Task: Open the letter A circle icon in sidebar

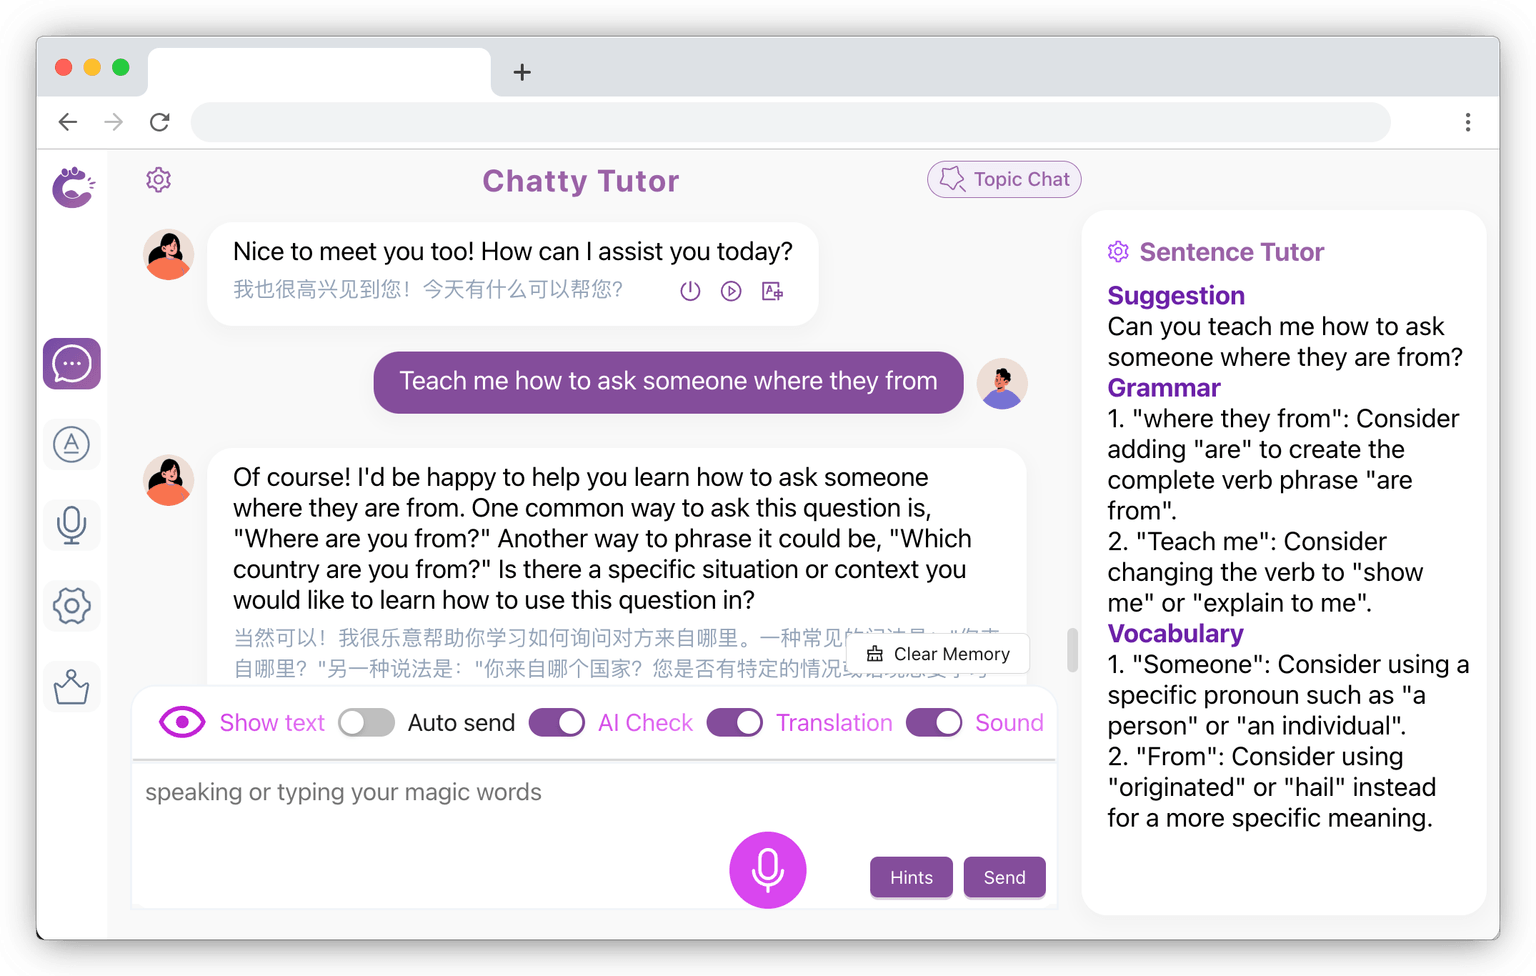Action: tap(72, 444)
